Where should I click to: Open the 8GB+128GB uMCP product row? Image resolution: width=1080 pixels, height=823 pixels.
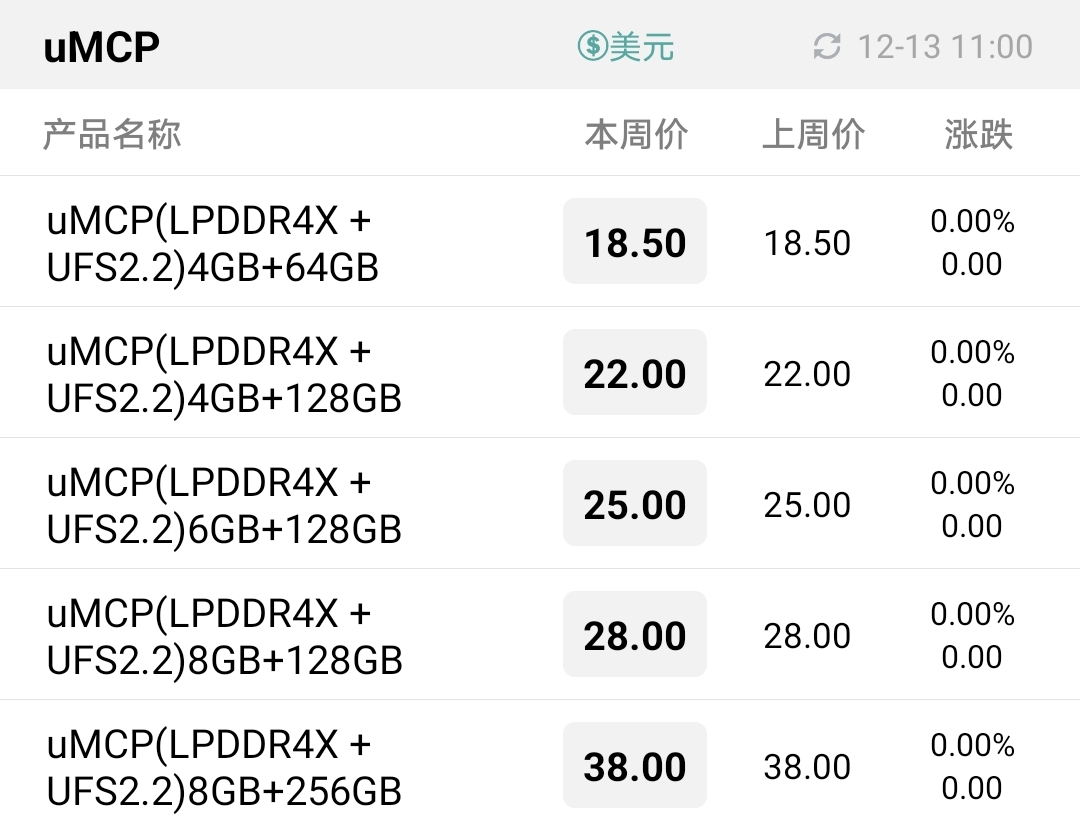coord(540,634)
